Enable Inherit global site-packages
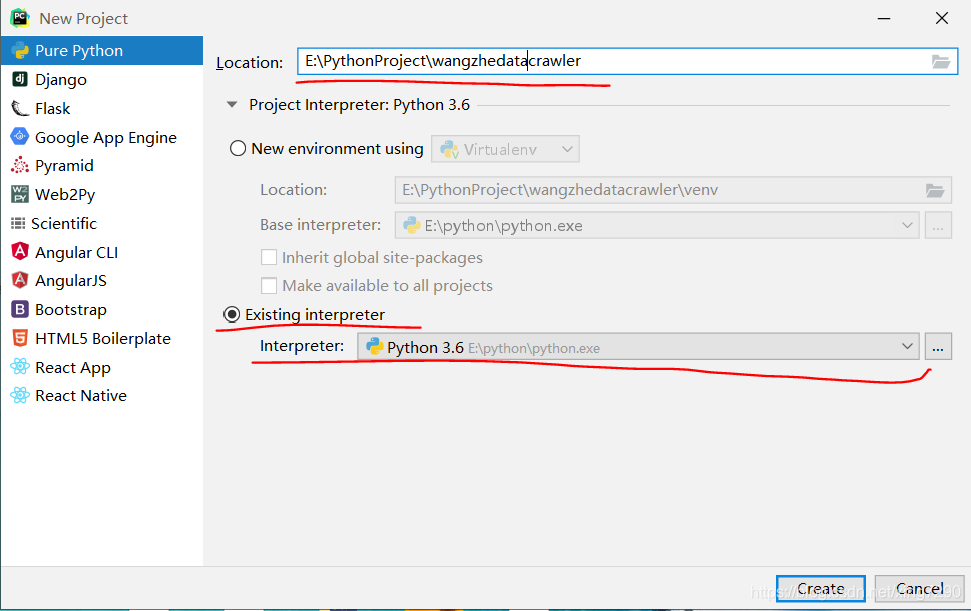 269,257
